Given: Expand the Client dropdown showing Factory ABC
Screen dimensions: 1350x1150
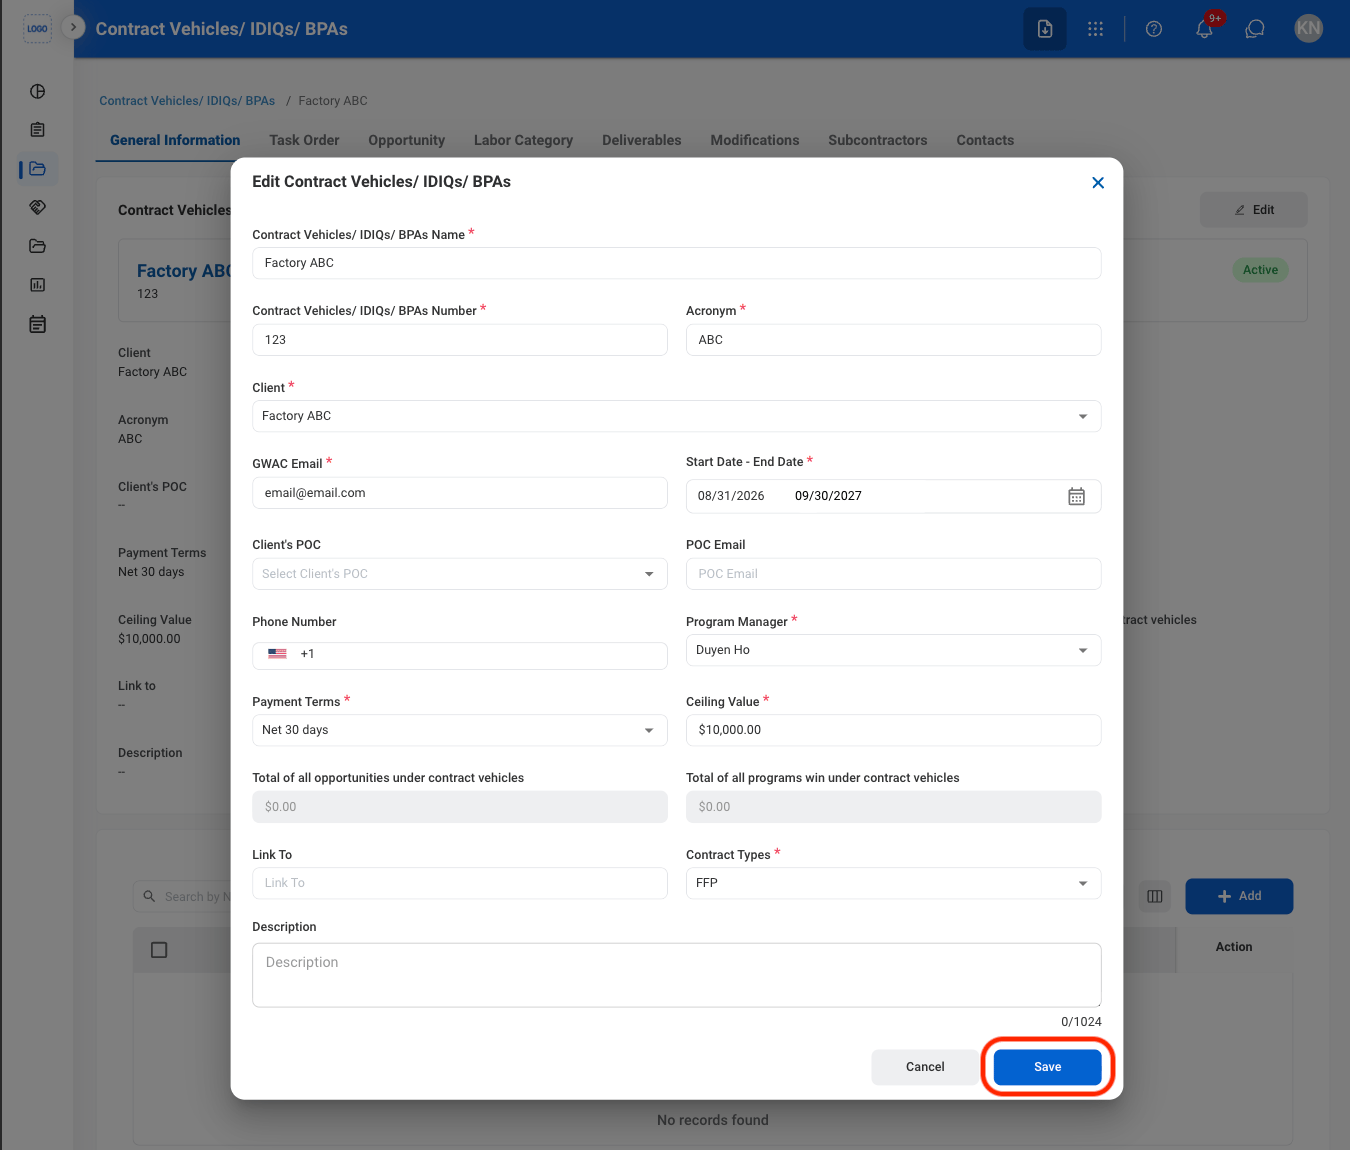Looking at the screenshot, I should 676,416.
